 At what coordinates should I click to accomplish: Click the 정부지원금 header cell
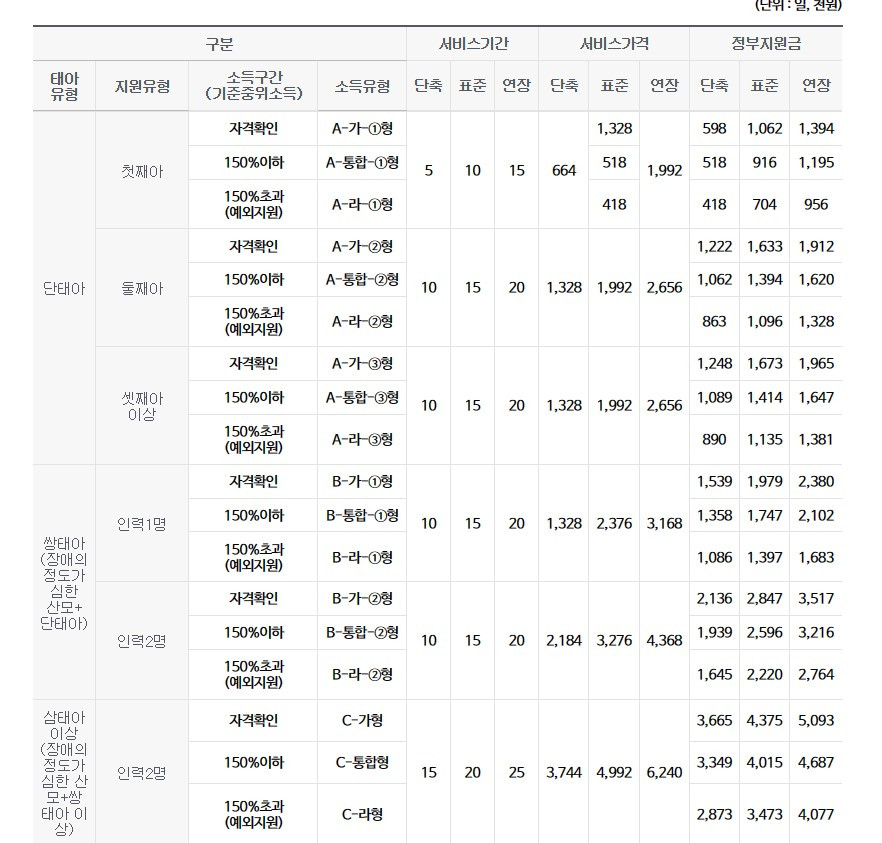coord(766,44)
